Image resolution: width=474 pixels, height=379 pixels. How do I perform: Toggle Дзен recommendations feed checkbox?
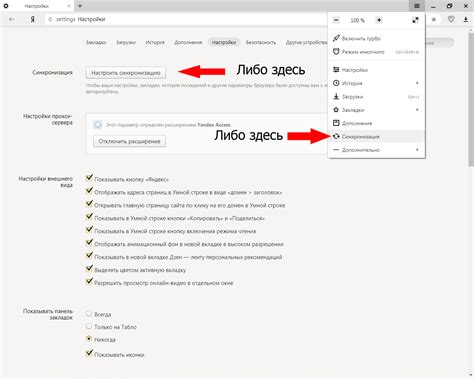(89, 256)
